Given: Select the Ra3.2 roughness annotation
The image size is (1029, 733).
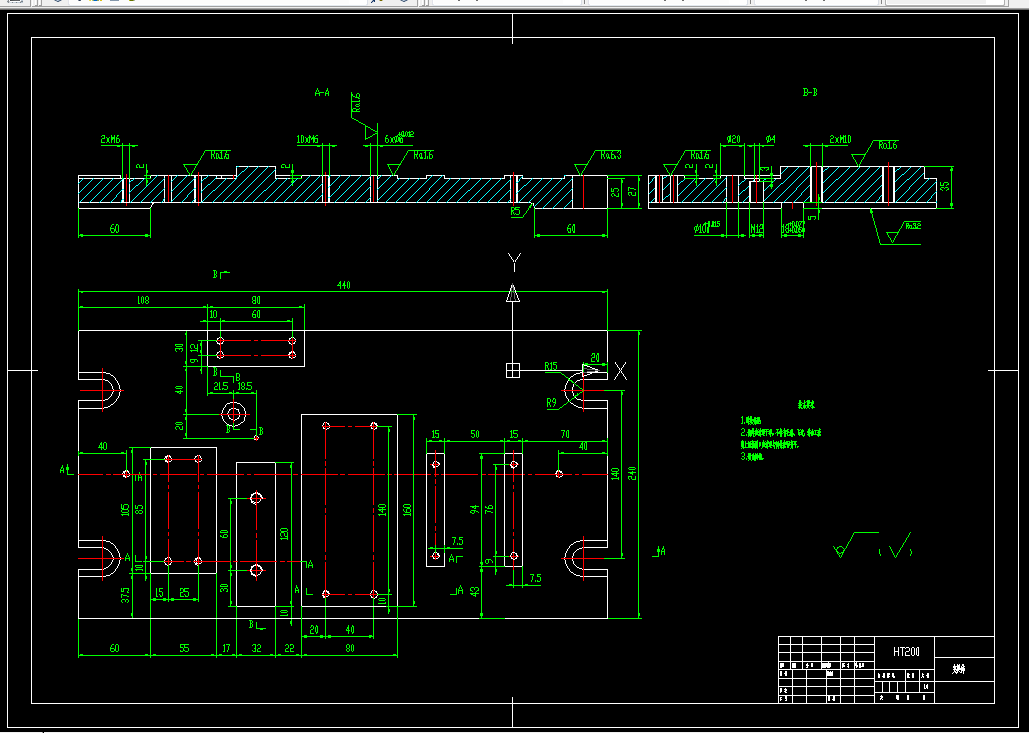Looking at the screenshot, I should pos(913,226).
